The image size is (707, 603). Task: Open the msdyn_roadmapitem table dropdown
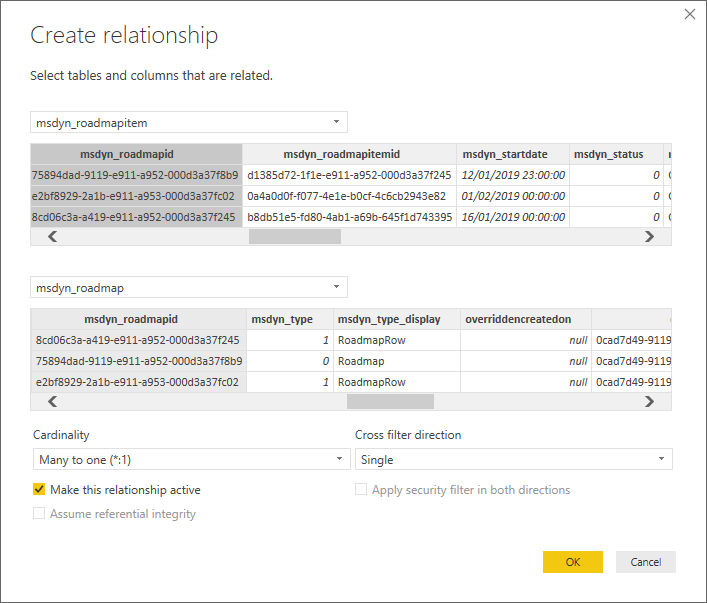pyautogui.click(x=189, y=122)
